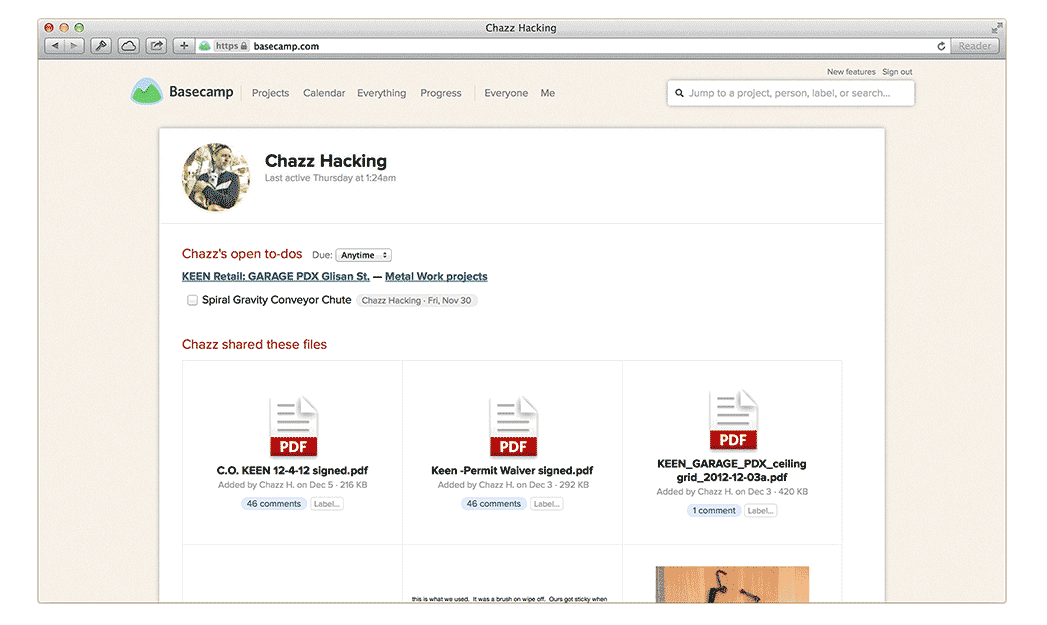1047x625 pixels.
Task: Open C.O. KEEN 12-4-12 signed.pdf file name
Action: pos(292,470)
